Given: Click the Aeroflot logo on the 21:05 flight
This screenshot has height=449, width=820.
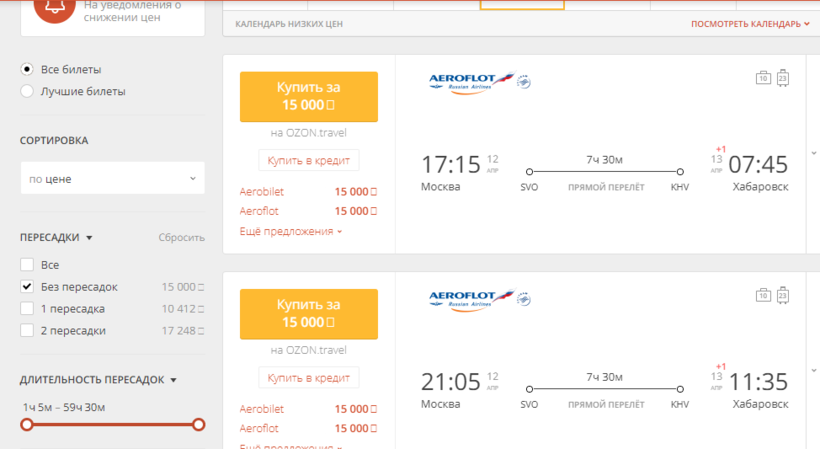Looking at the screenshot, I should click(470, 297).
